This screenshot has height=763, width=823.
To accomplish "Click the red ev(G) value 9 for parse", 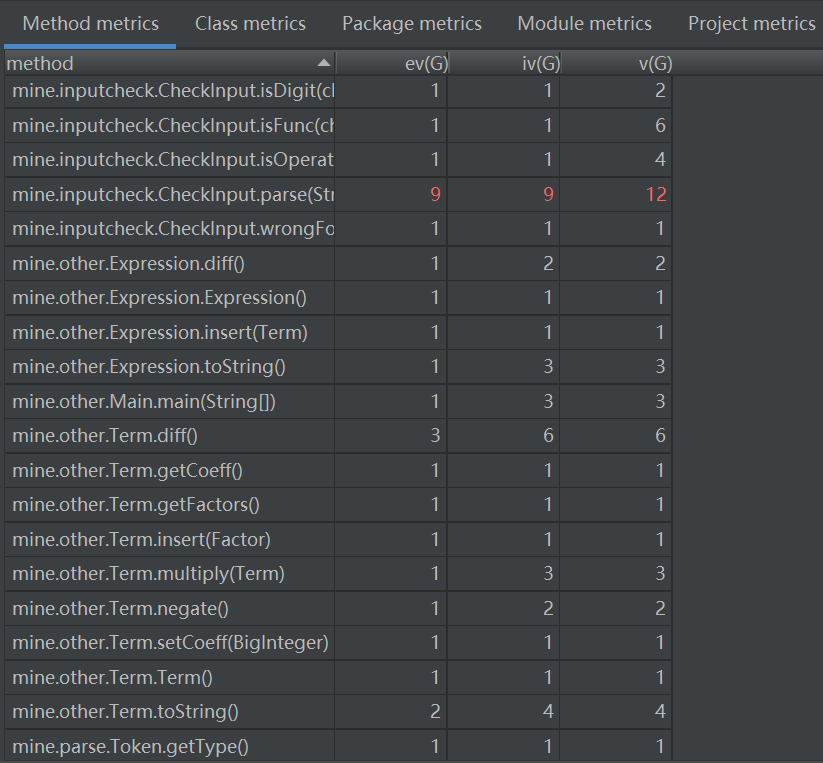I will point(435,195).
